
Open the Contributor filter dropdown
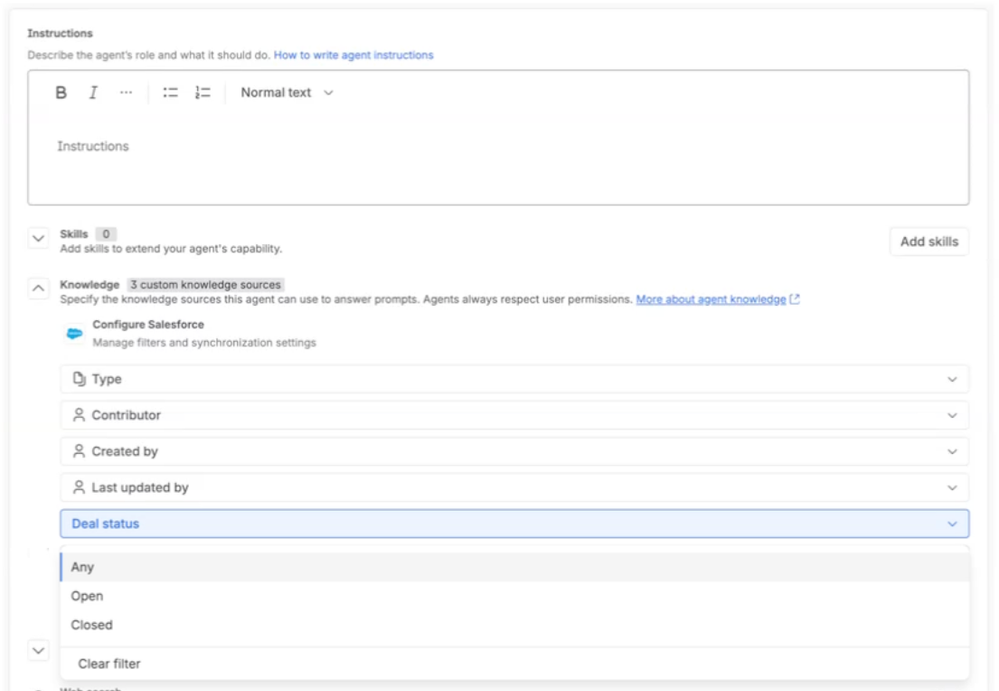(x=515, y=415)
